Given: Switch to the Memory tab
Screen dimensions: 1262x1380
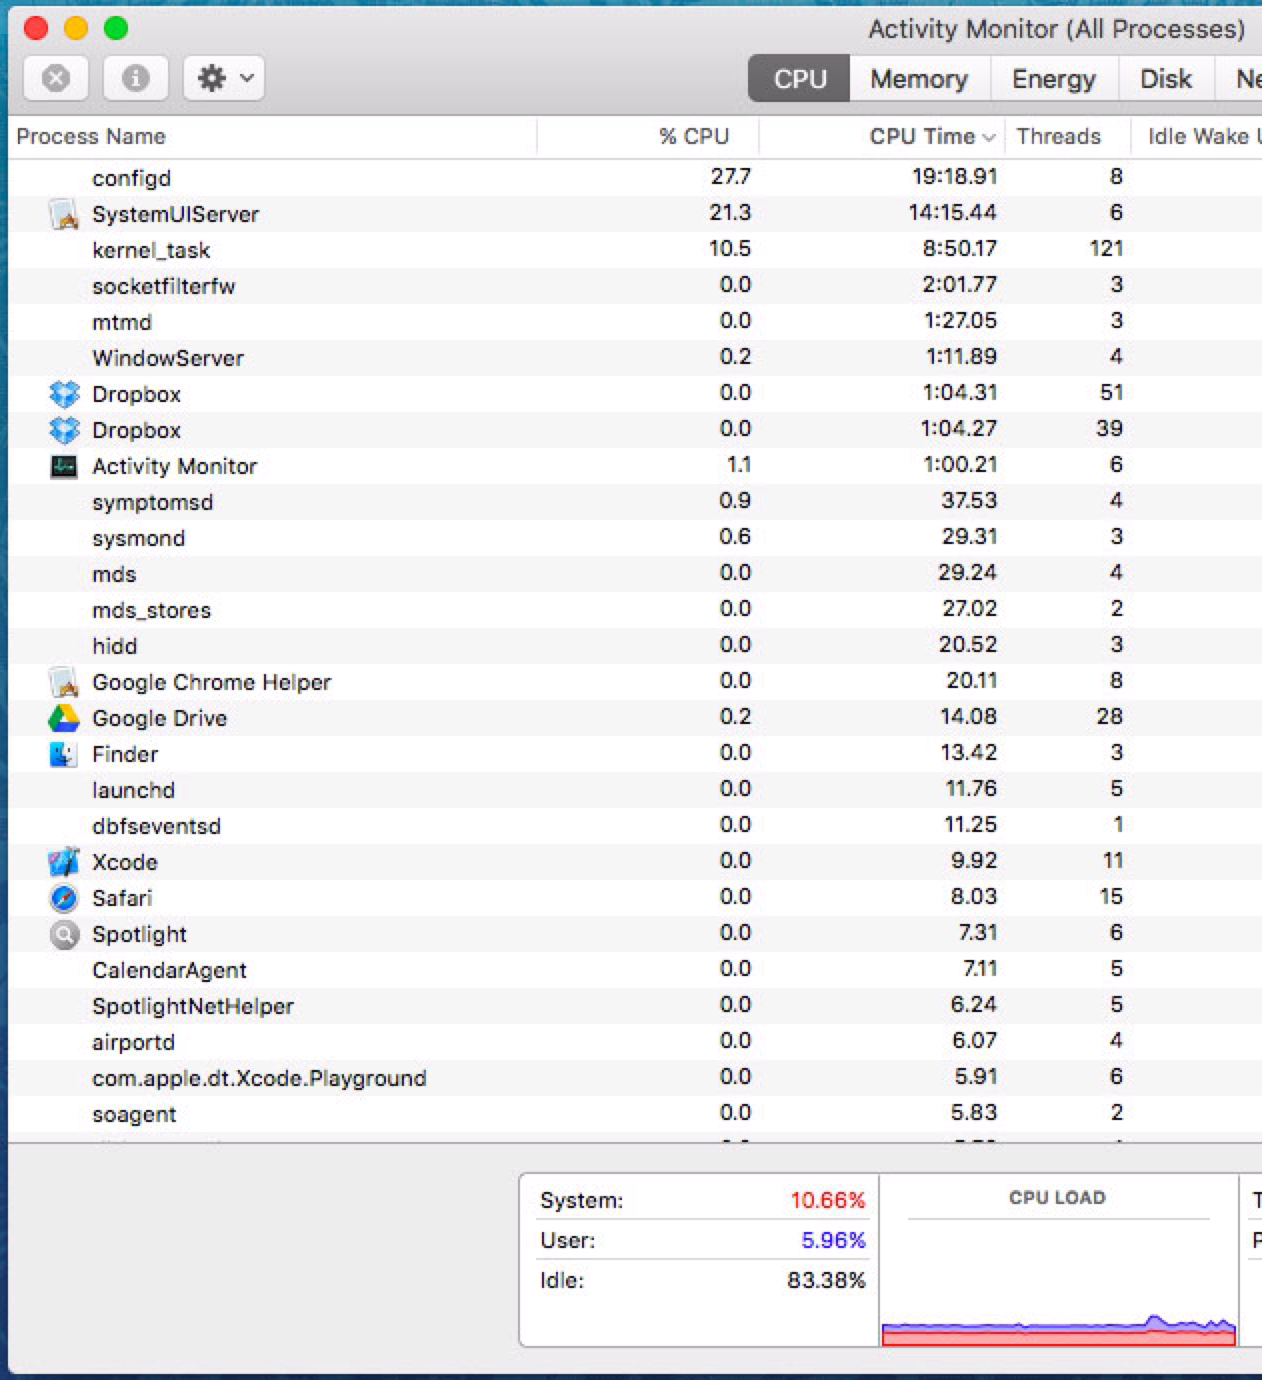Looking at the screenshot, I should [x=919, y=78].
